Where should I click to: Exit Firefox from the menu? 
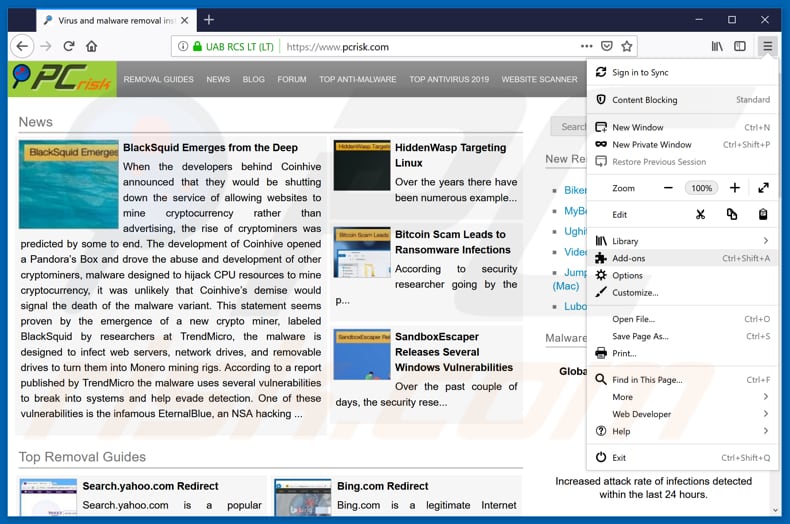coord(683,457)
